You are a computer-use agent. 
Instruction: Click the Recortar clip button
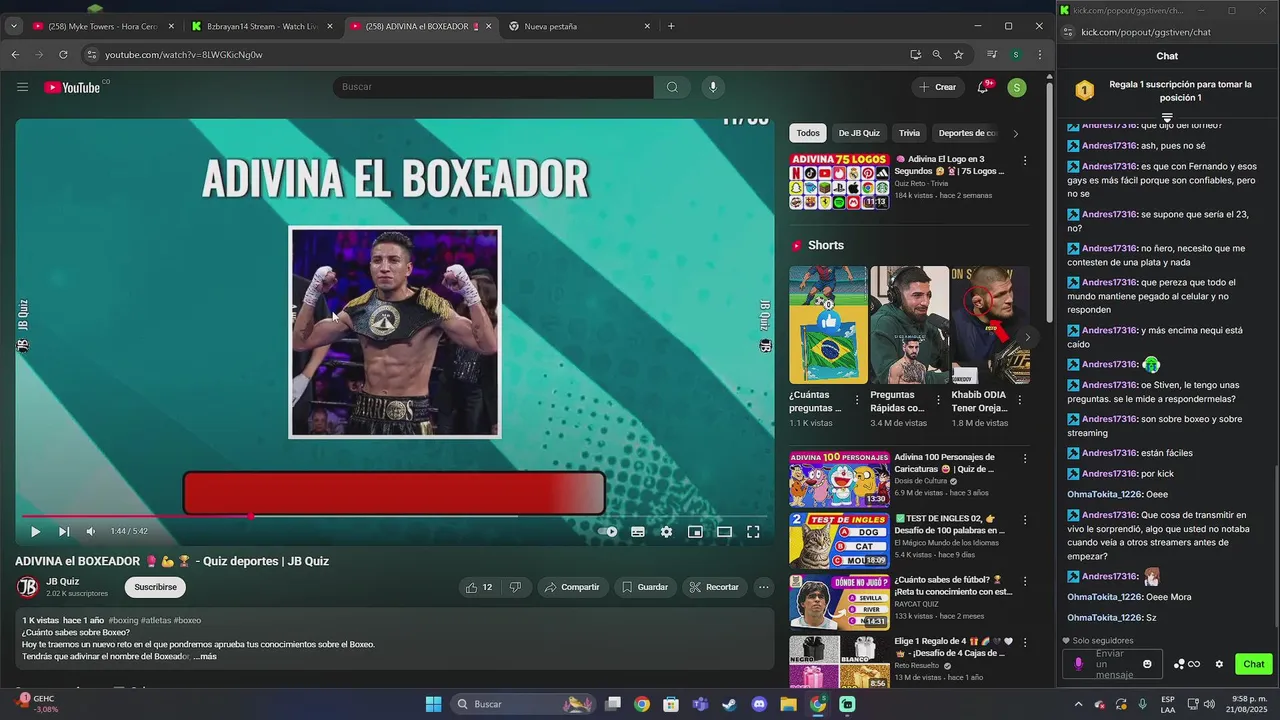[x=713, y=587]
